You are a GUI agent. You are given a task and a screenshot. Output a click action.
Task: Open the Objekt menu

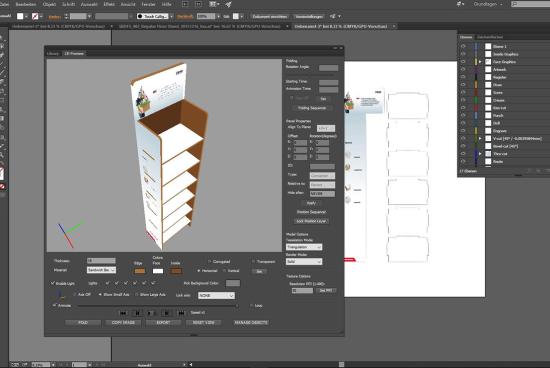49,4
